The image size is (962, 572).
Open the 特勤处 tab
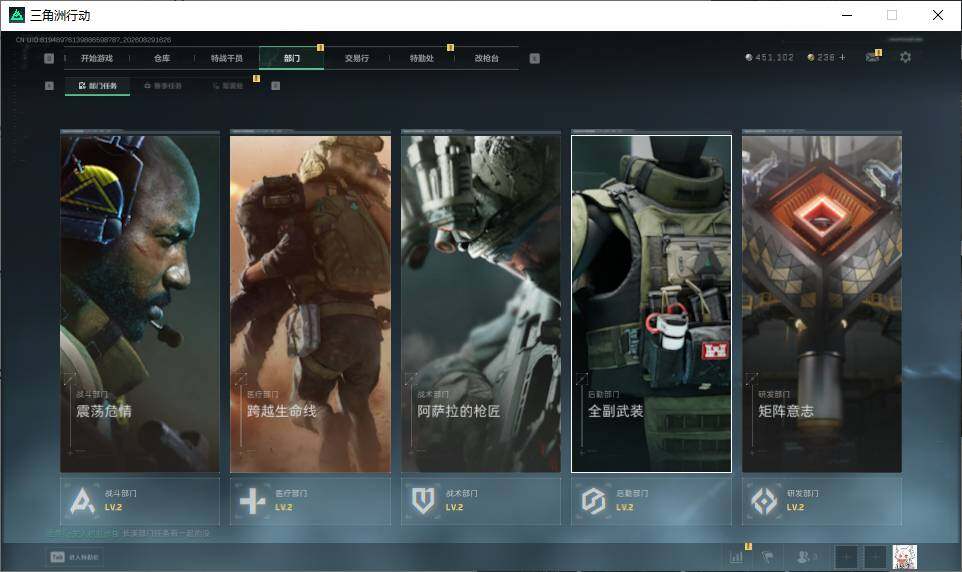click(421, 58)
